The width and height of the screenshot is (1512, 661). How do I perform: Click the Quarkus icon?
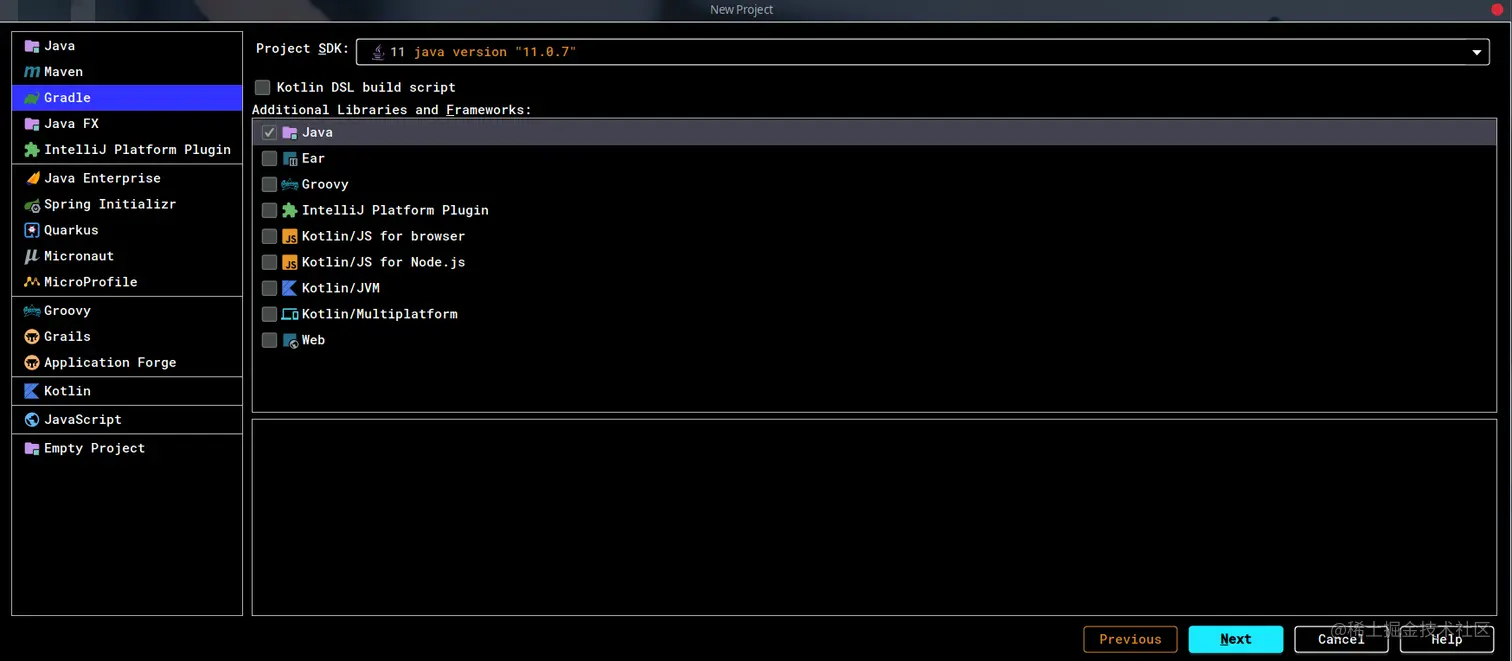(32, 230)
